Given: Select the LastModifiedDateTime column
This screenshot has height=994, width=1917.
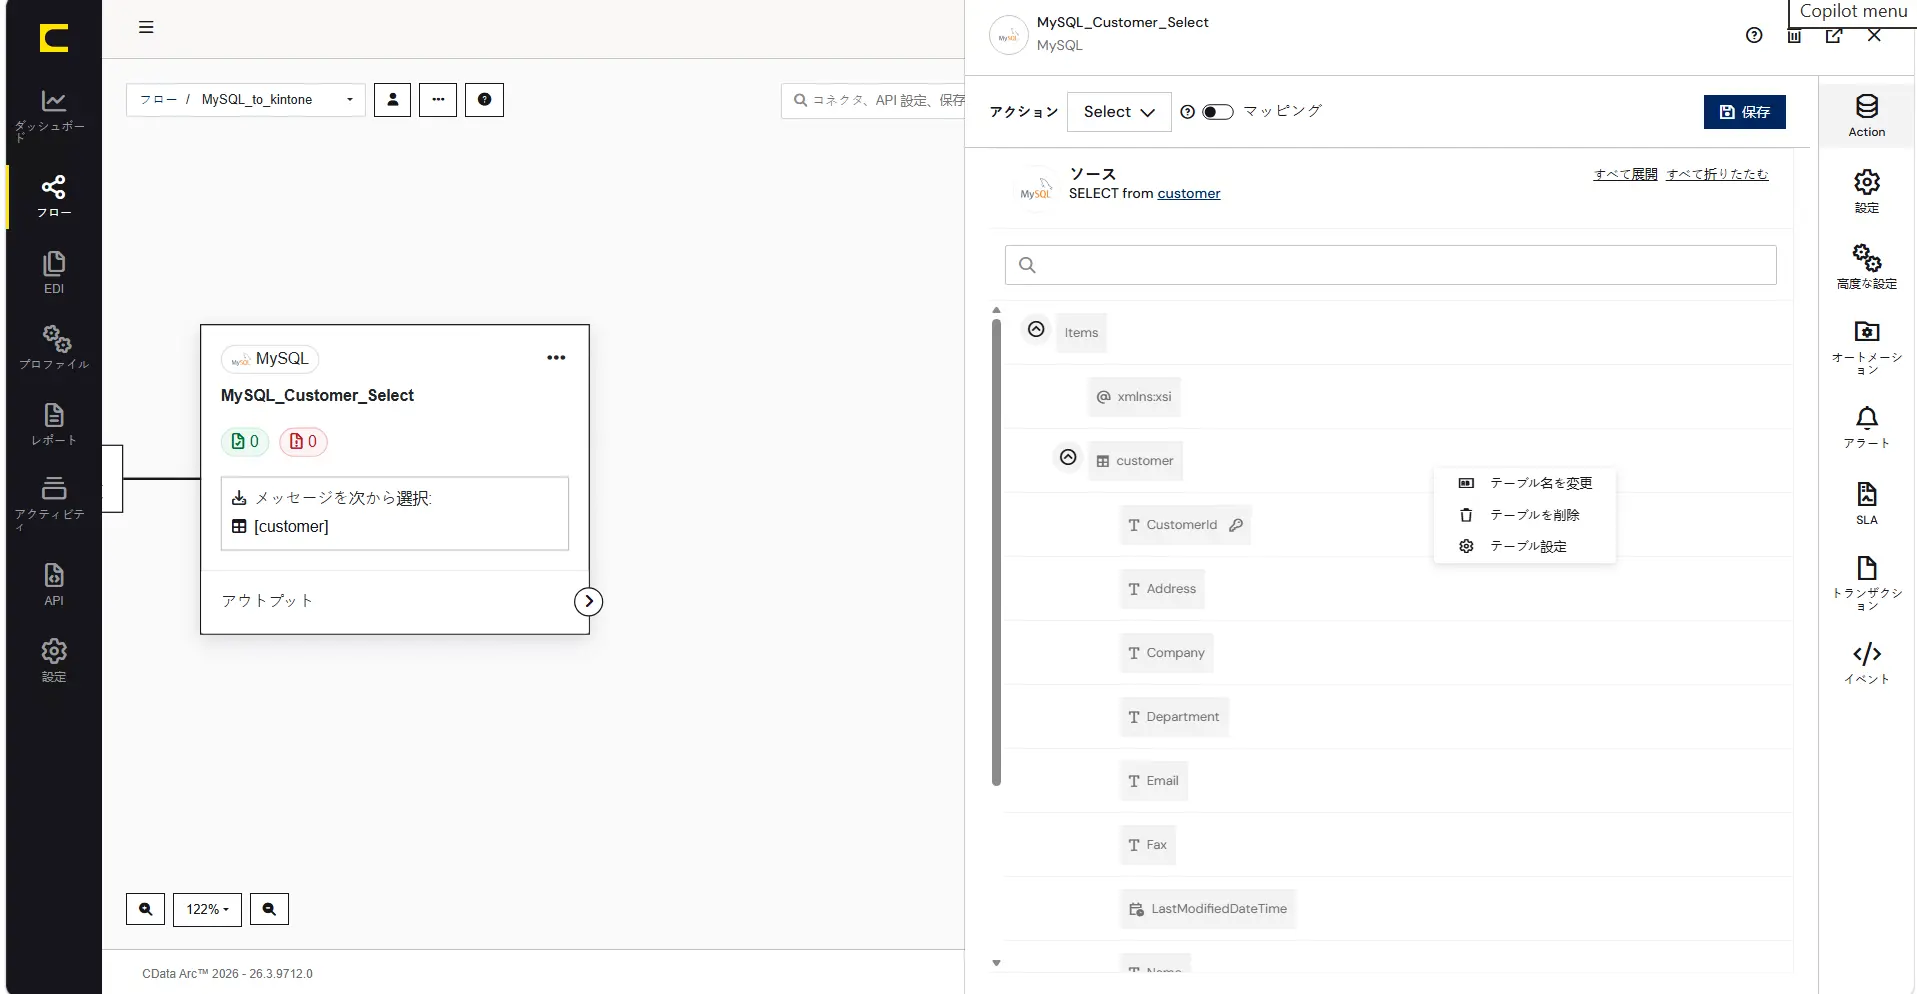Looking at the screenshot, I should (1208, 909).
